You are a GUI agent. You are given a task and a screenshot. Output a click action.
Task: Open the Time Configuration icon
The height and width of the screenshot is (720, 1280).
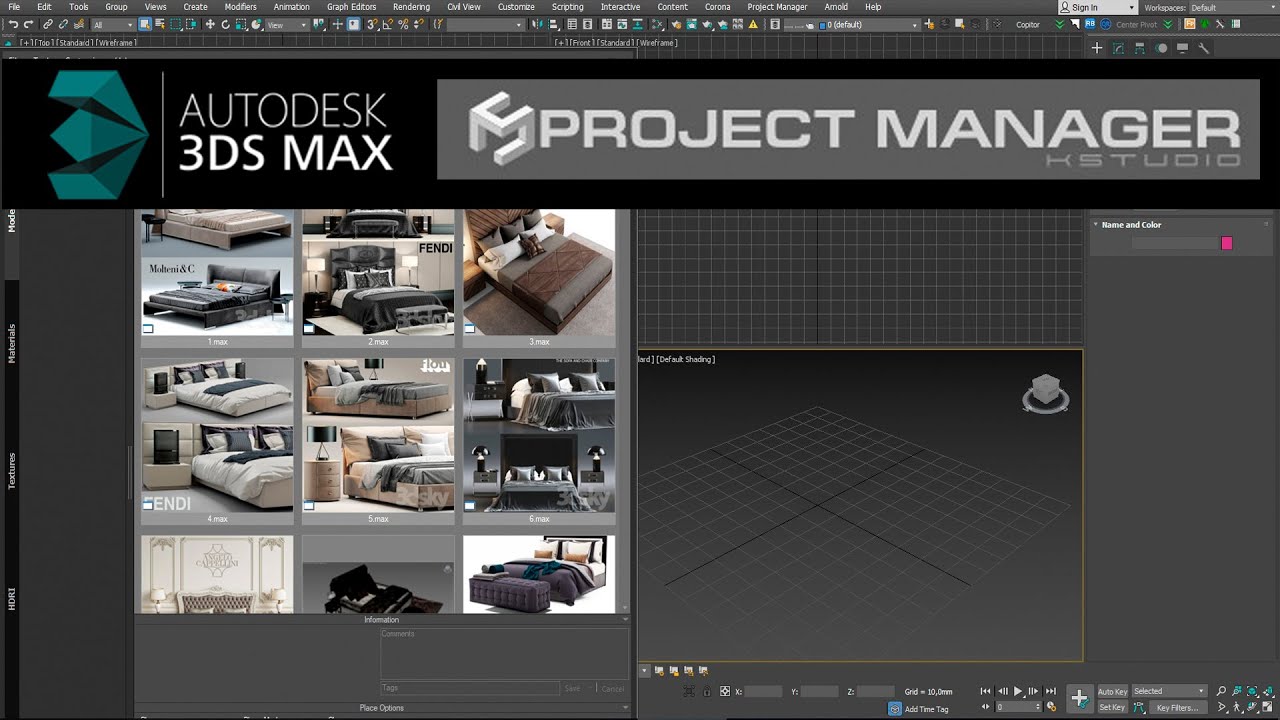pyautogui.click(x=1051, y=707)
